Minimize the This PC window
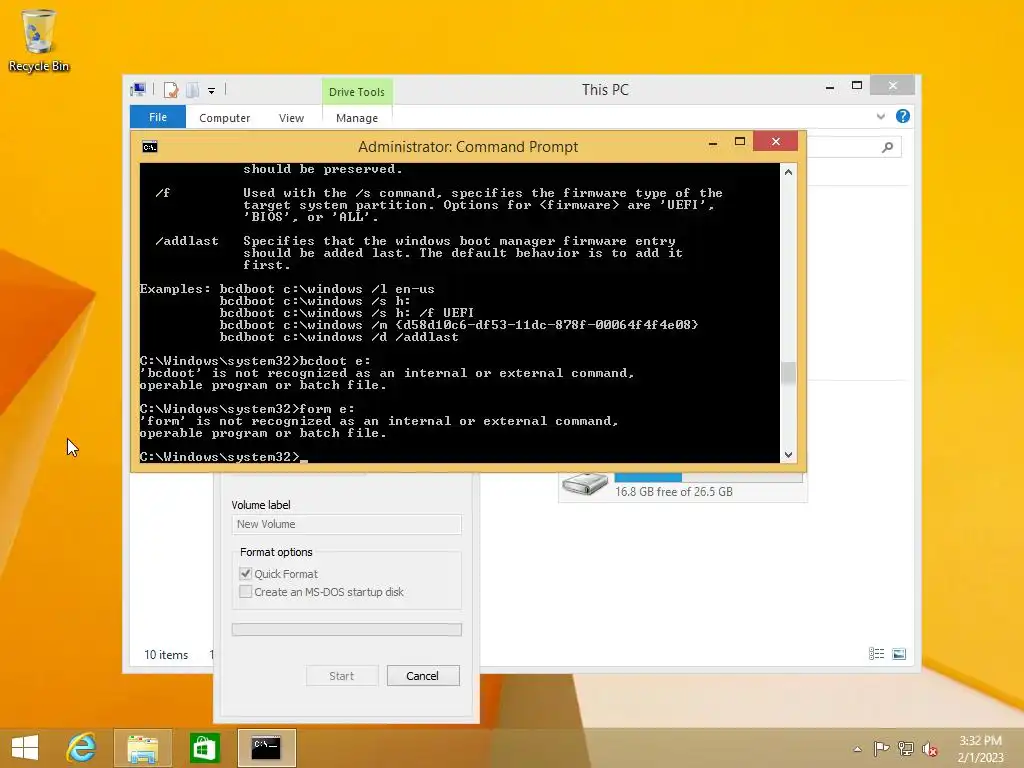 (x=829, y=87)
